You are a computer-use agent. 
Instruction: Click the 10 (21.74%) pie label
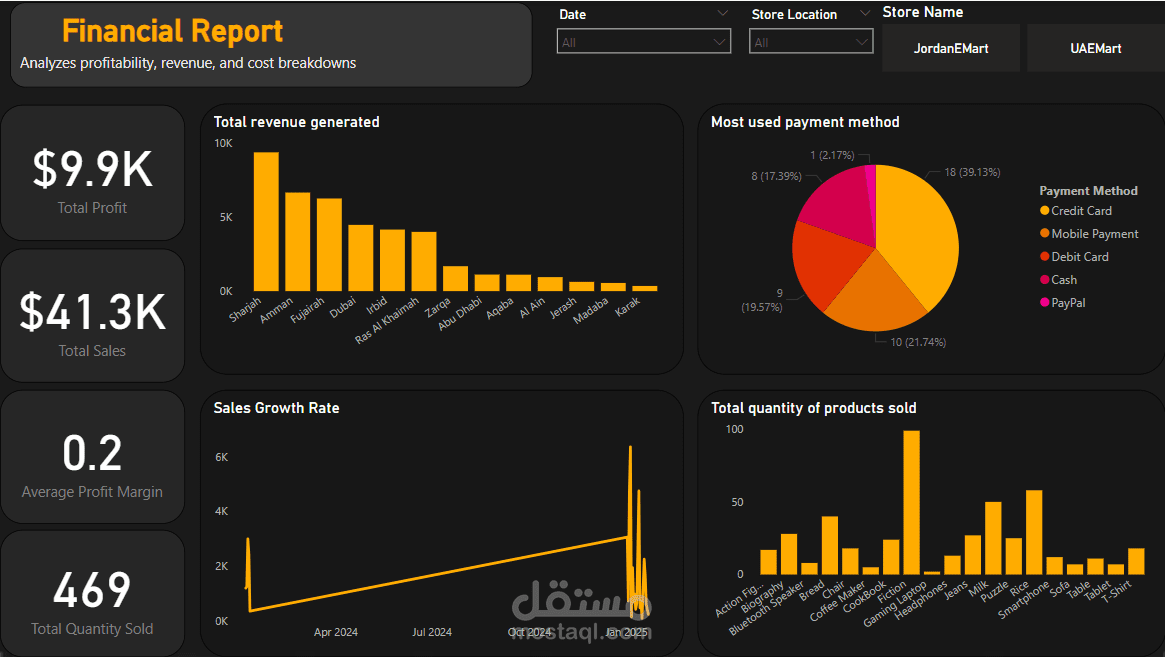(x=918, y=342)
